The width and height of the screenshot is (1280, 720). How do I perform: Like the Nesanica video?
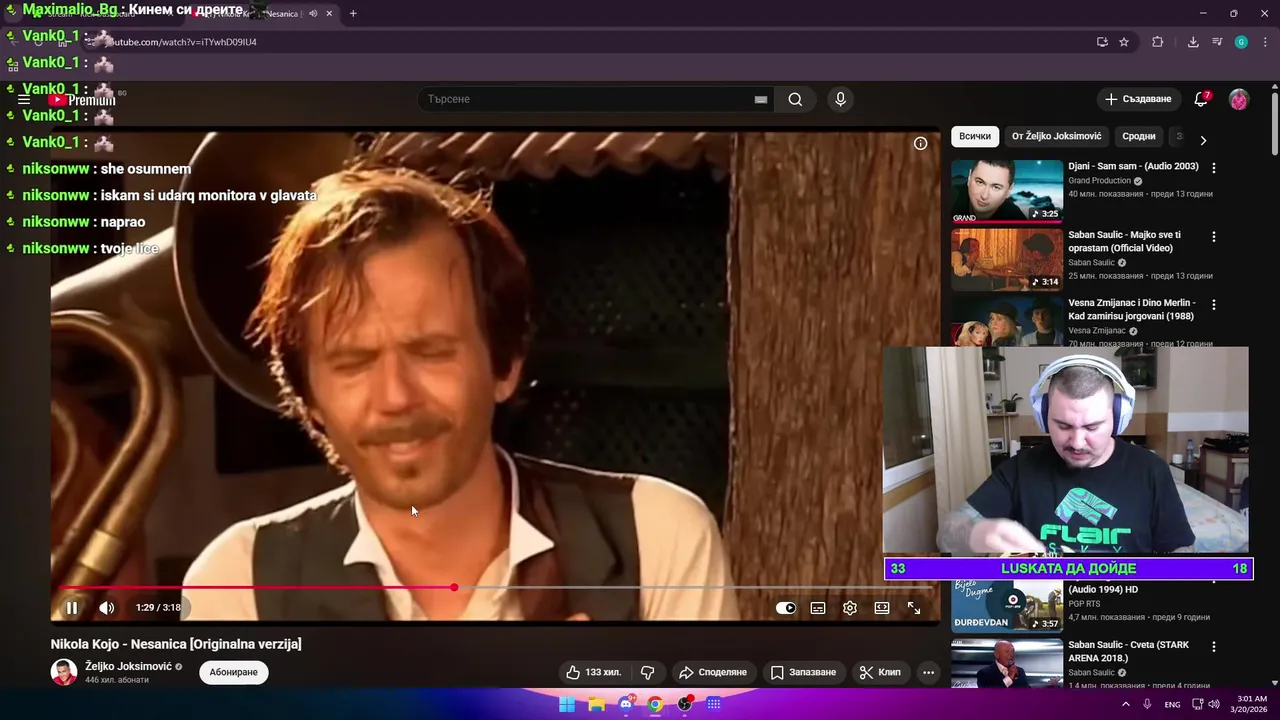[x=593, y=672]
